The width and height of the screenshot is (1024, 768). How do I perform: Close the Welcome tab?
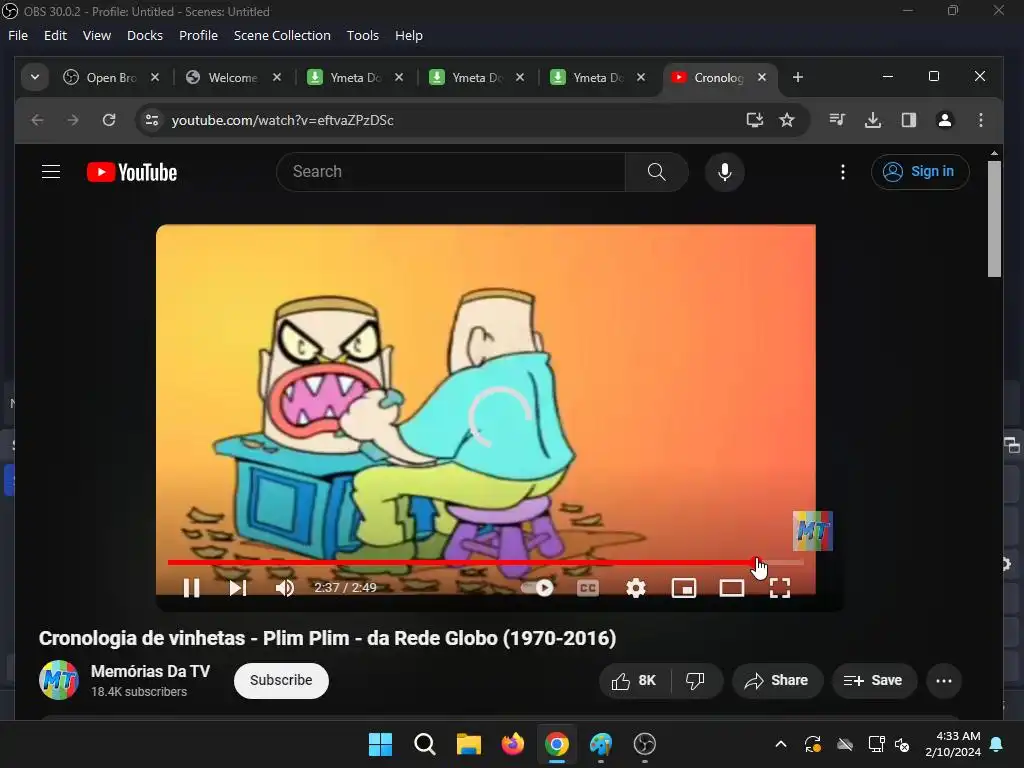pyautogui.click(x=277, y=77)
